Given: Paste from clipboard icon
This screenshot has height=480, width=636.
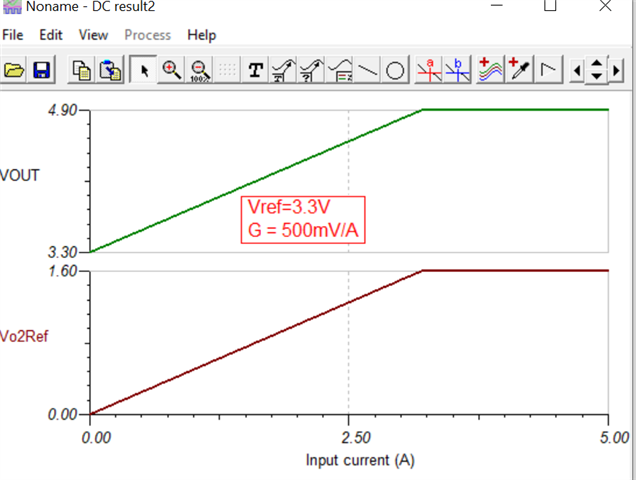Looking at the screenshot, I should (x=110, y=70).
